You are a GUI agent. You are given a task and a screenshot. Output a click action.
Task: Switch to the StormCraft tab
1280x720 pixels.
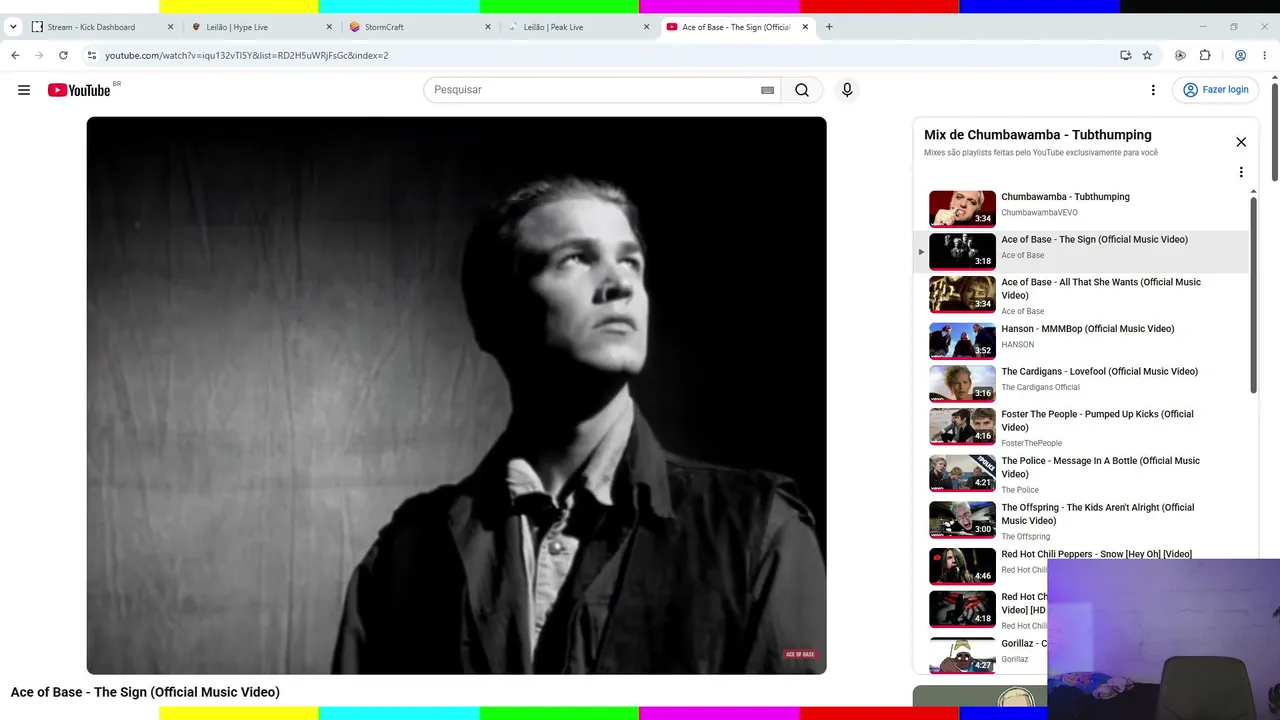[420, 27]
